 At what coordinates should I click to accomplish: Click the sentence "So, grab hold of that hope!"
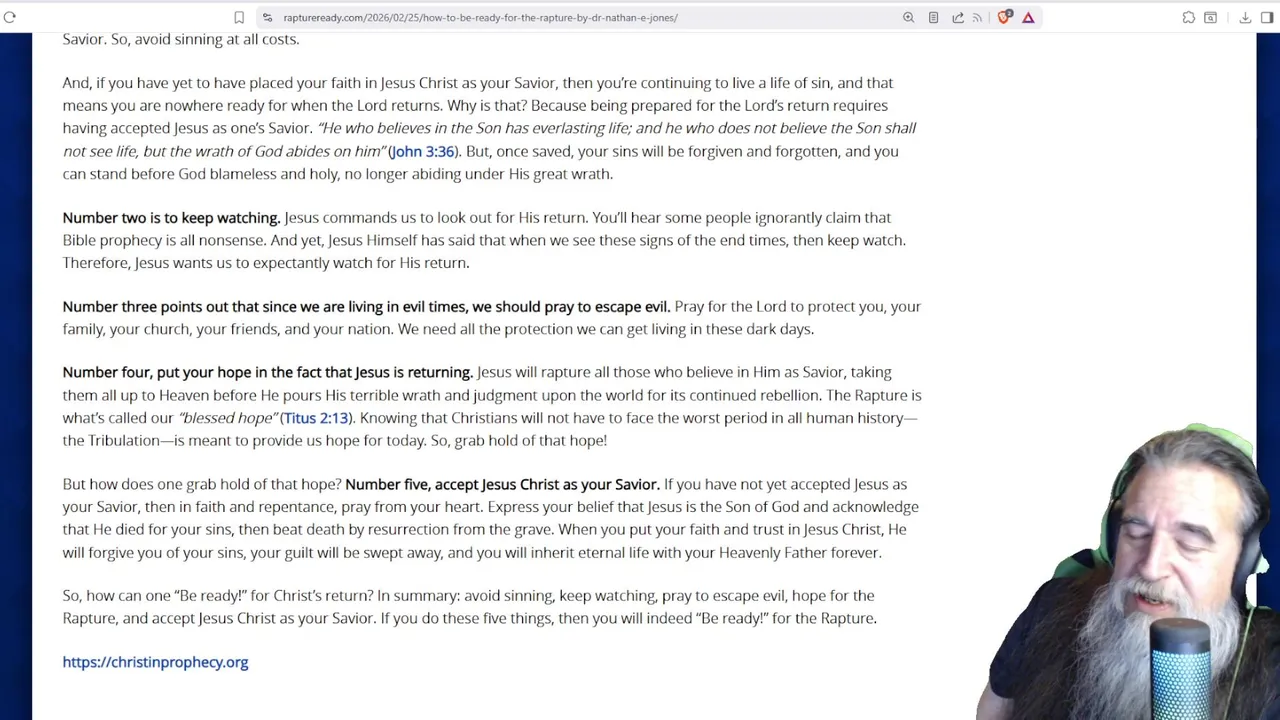click(519, 440)
